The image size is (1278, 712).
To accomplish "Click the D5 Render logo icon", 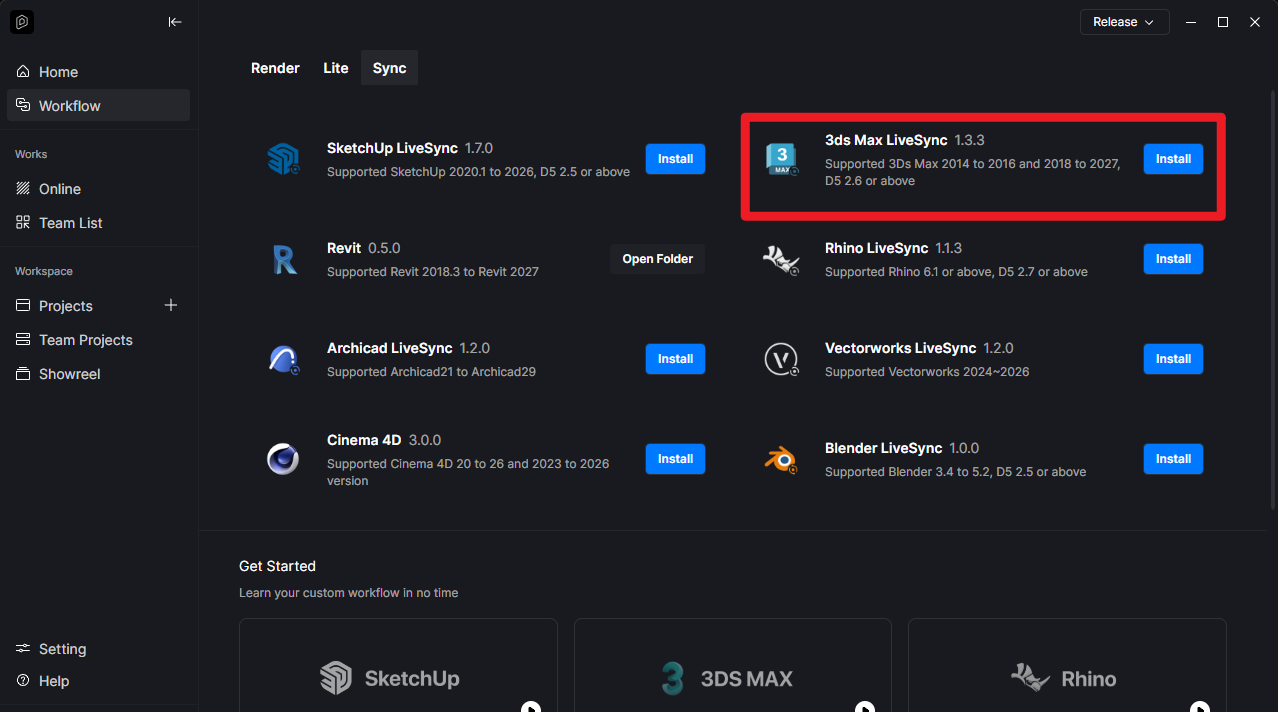I will (x=22, y=21).
